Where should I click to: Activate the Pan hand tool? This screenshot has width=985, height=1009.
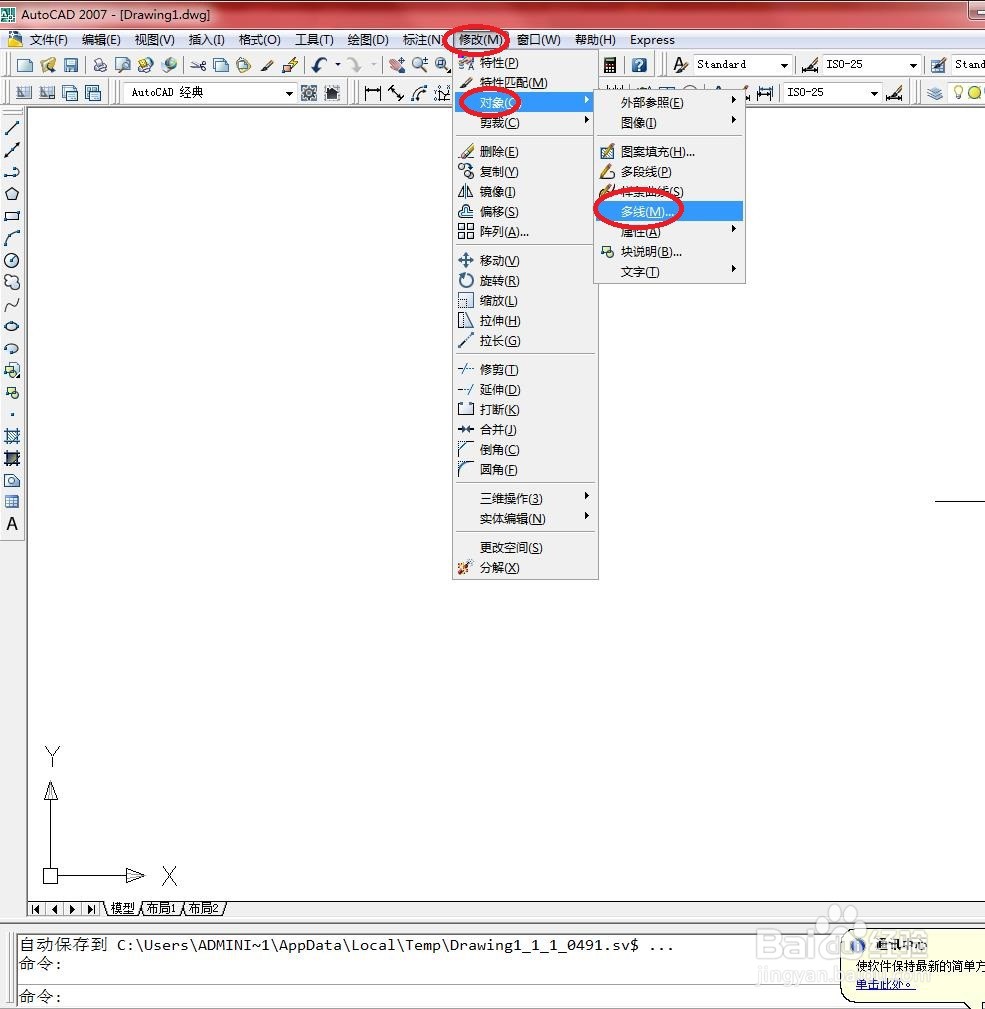click(x=397, y=64)
